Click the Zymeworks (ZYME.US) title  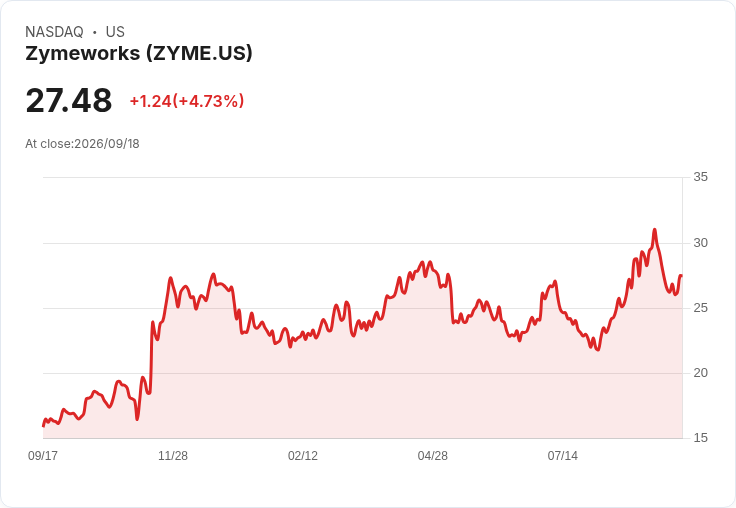coord(139,53)
